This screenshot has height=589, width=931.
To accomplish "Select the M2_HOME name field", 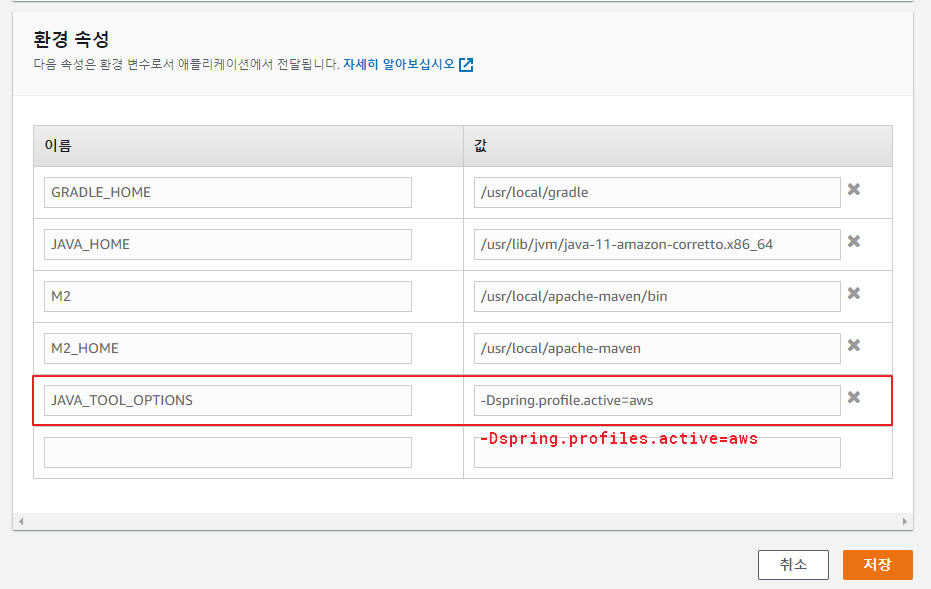I will coord(228,348).
